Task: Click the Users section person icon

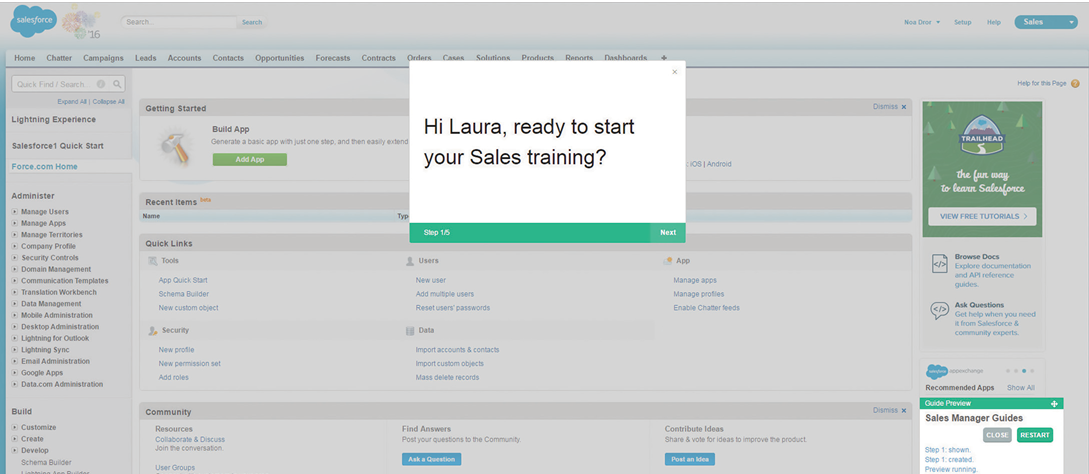Action: (x=410, y=261)
